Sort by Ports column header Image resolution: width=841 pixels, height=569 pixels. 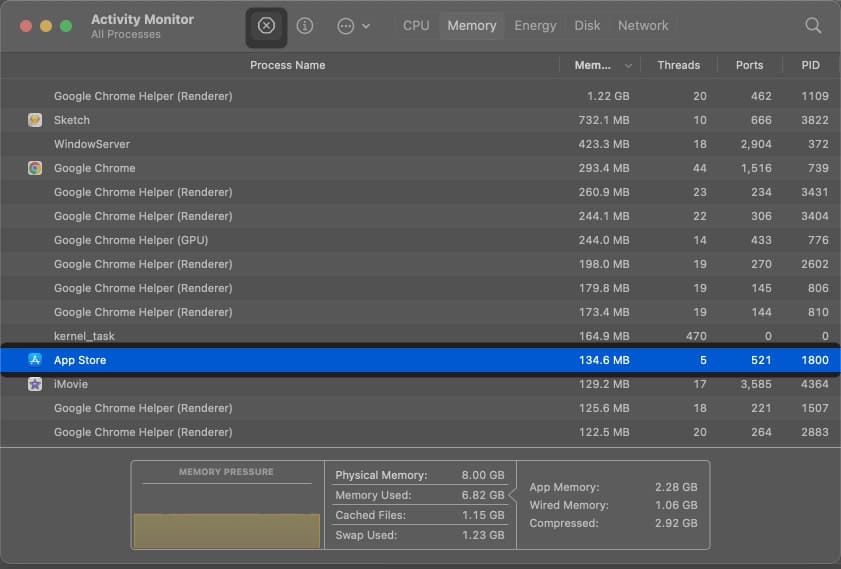click(x=749, y=65)
